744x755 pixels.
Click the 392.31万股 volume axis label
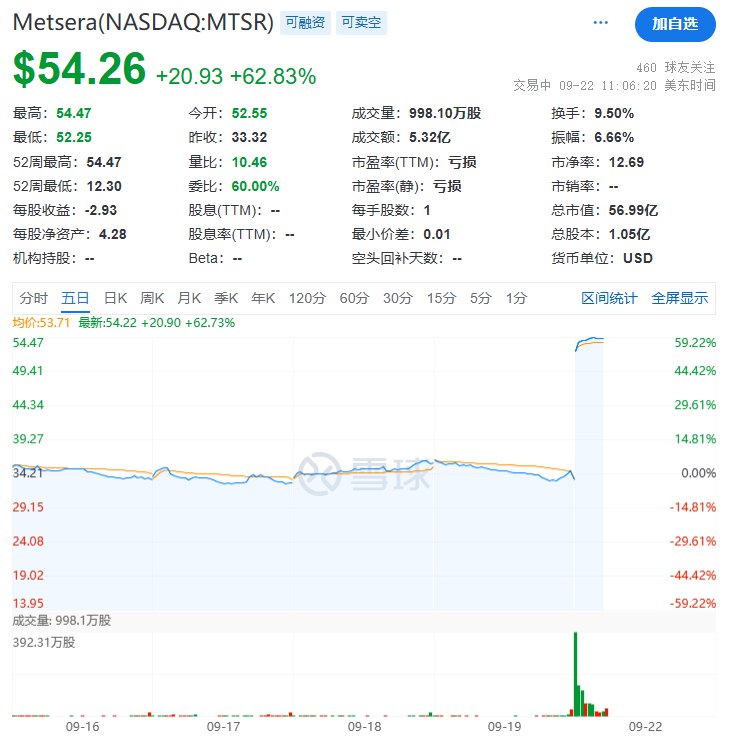coord(44,643)
